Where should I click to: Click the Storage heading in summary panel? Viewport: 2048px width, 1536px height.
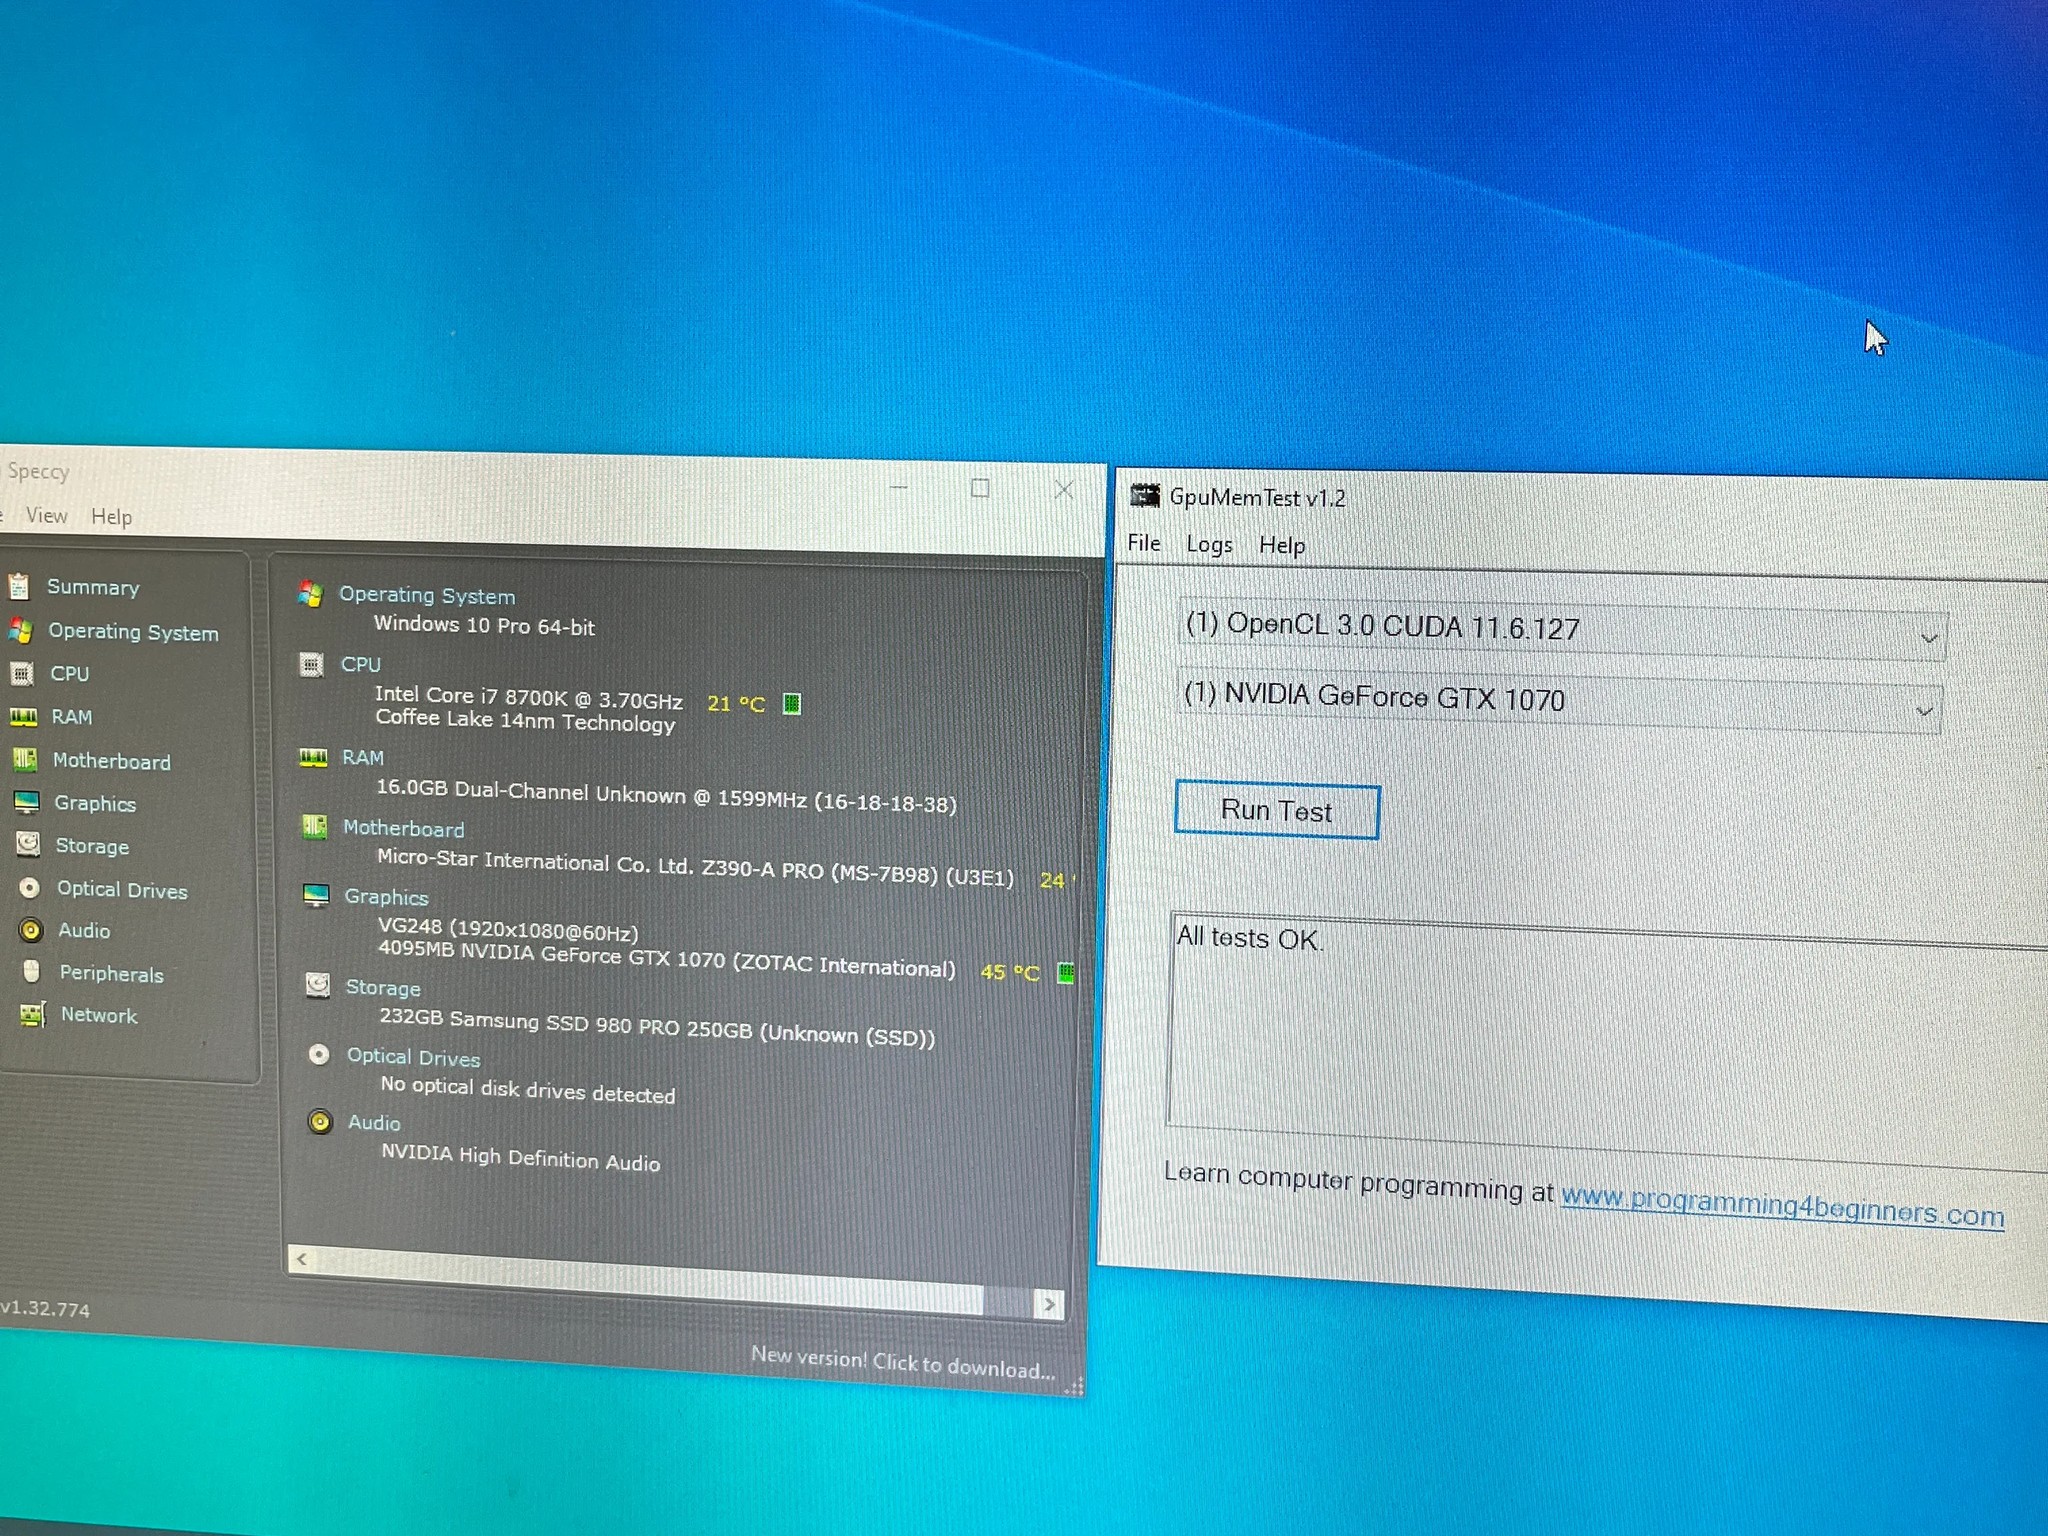pos(383,988)
